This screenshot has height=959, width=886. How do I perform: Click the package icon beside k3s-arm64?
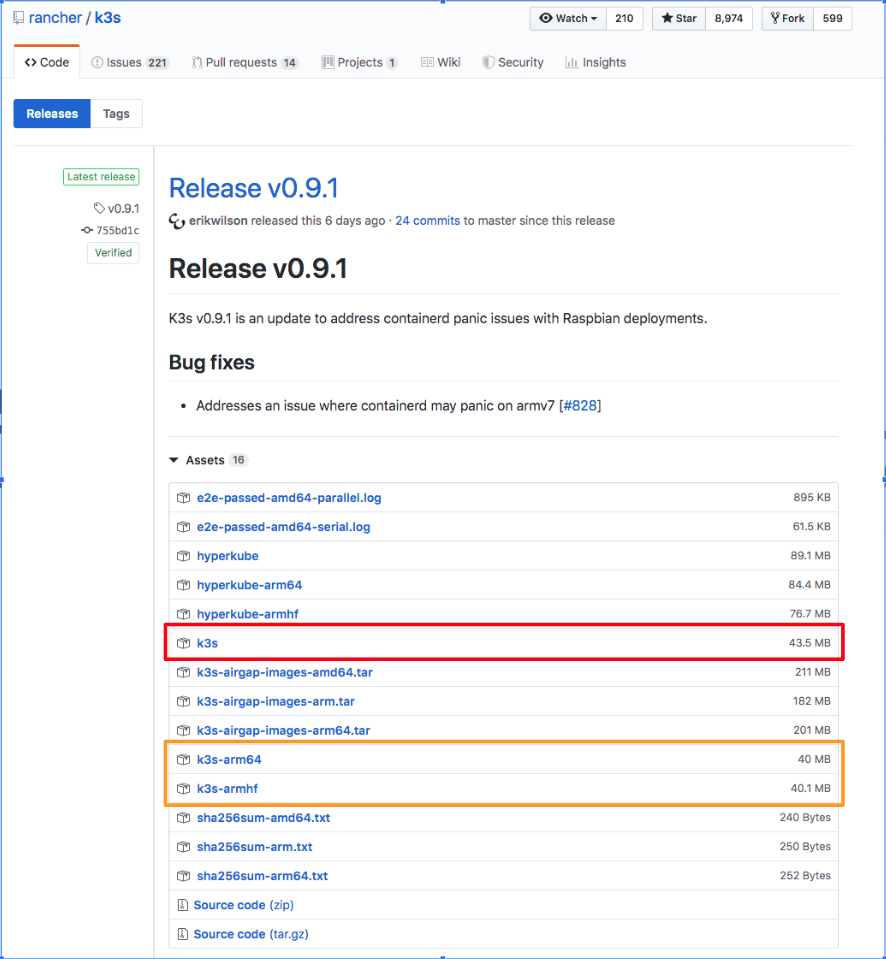pos(183,760)
